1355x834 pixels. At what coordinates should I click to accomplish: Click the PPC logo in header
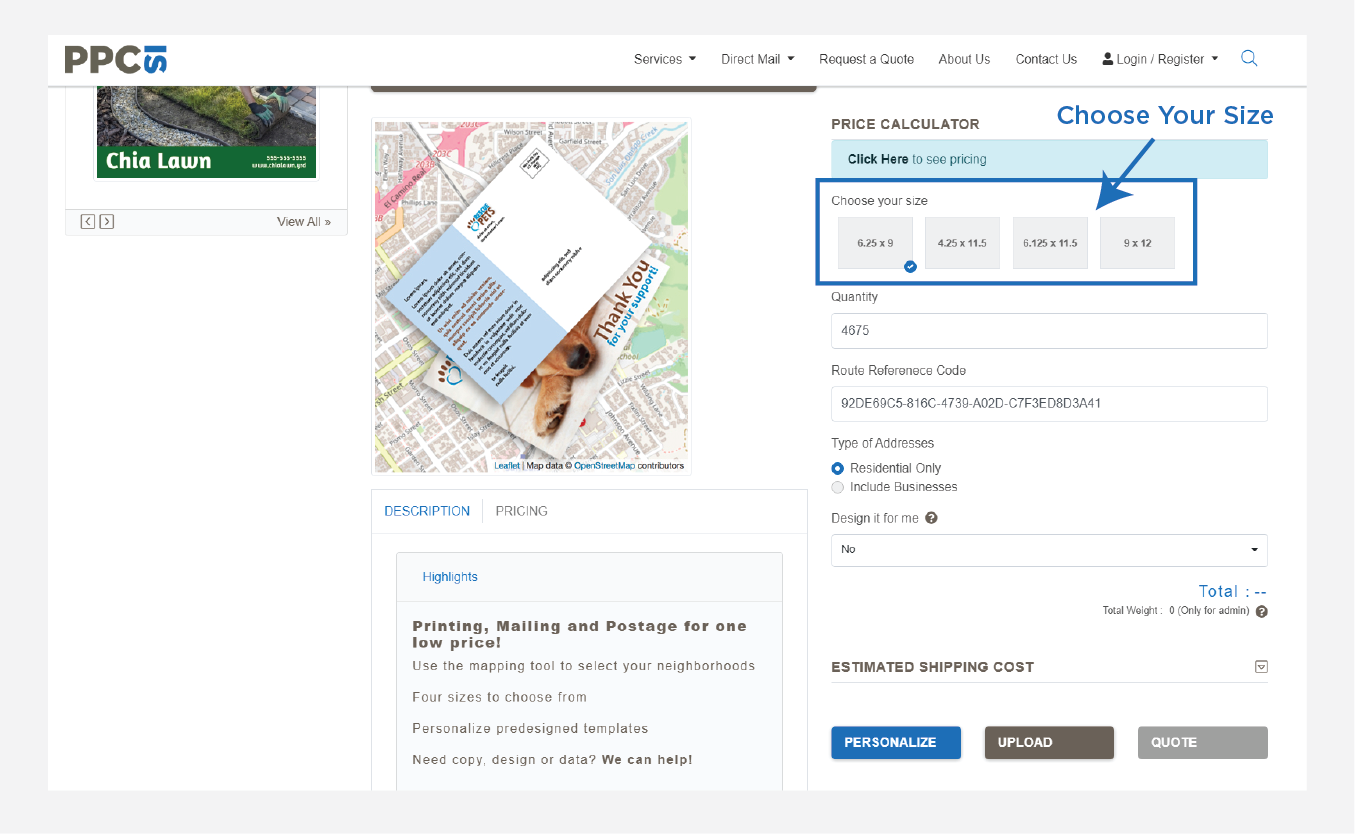(x=115, y=59)
